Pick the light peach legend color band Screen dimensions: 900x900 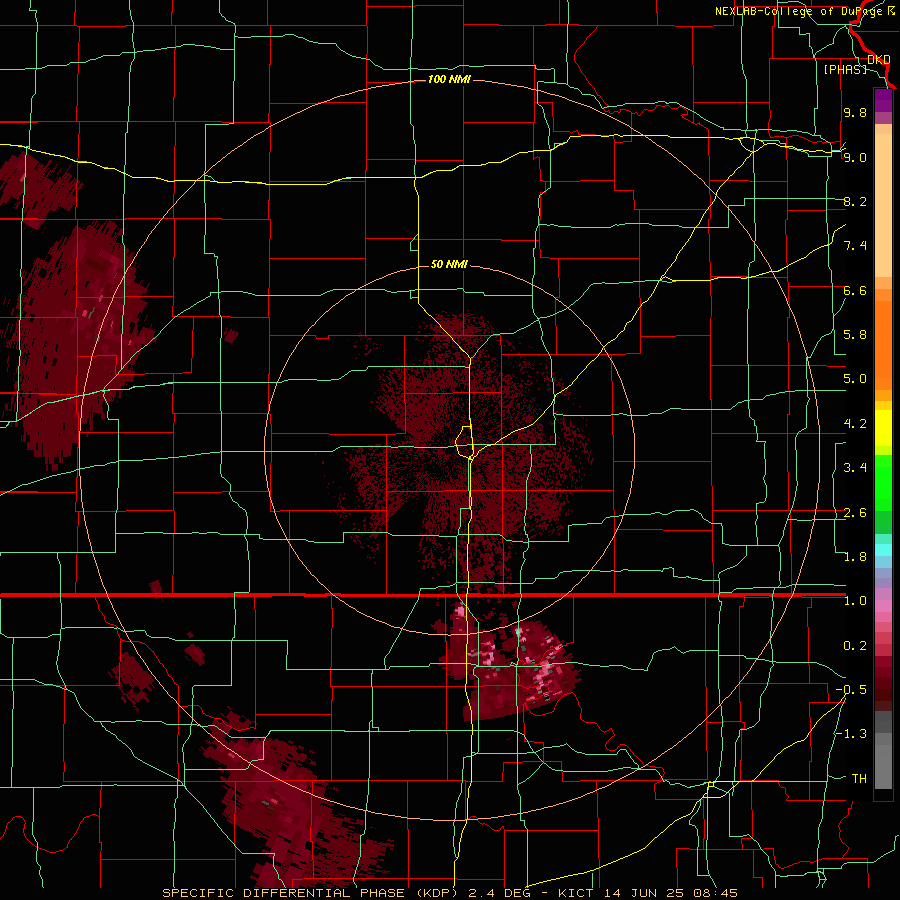(x=883, y=207)
